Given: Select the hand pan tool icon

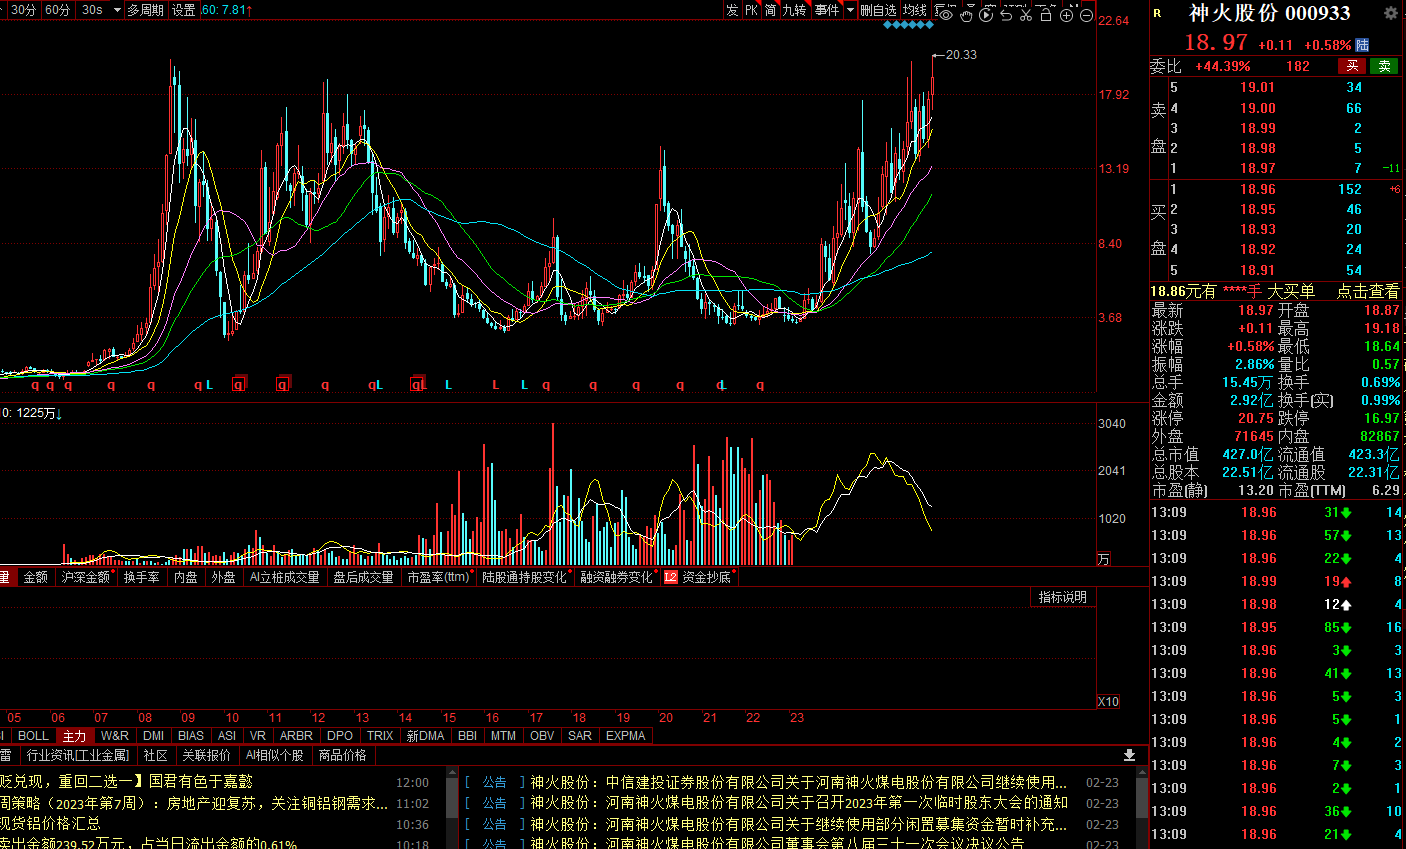Looking at the screenshot, I should click(966, 15).
